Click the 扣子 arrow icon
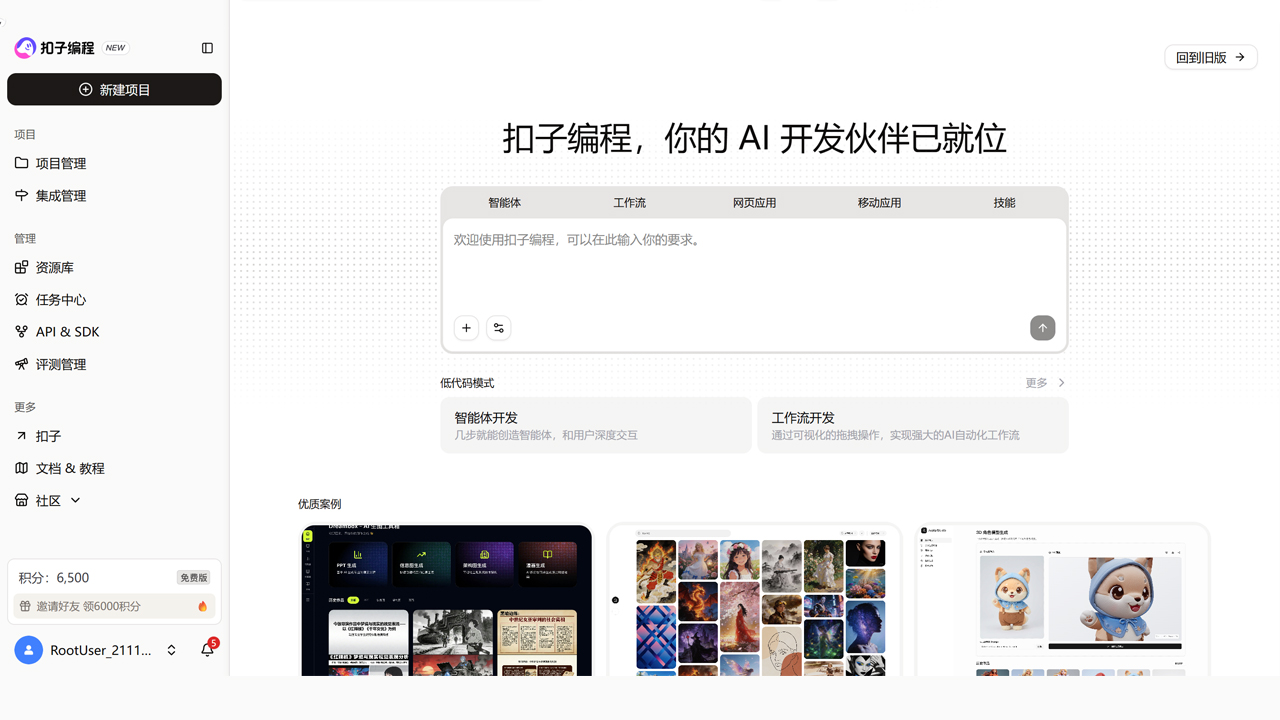The width and height of the screenshot is (1280, 720). point(22,436)
